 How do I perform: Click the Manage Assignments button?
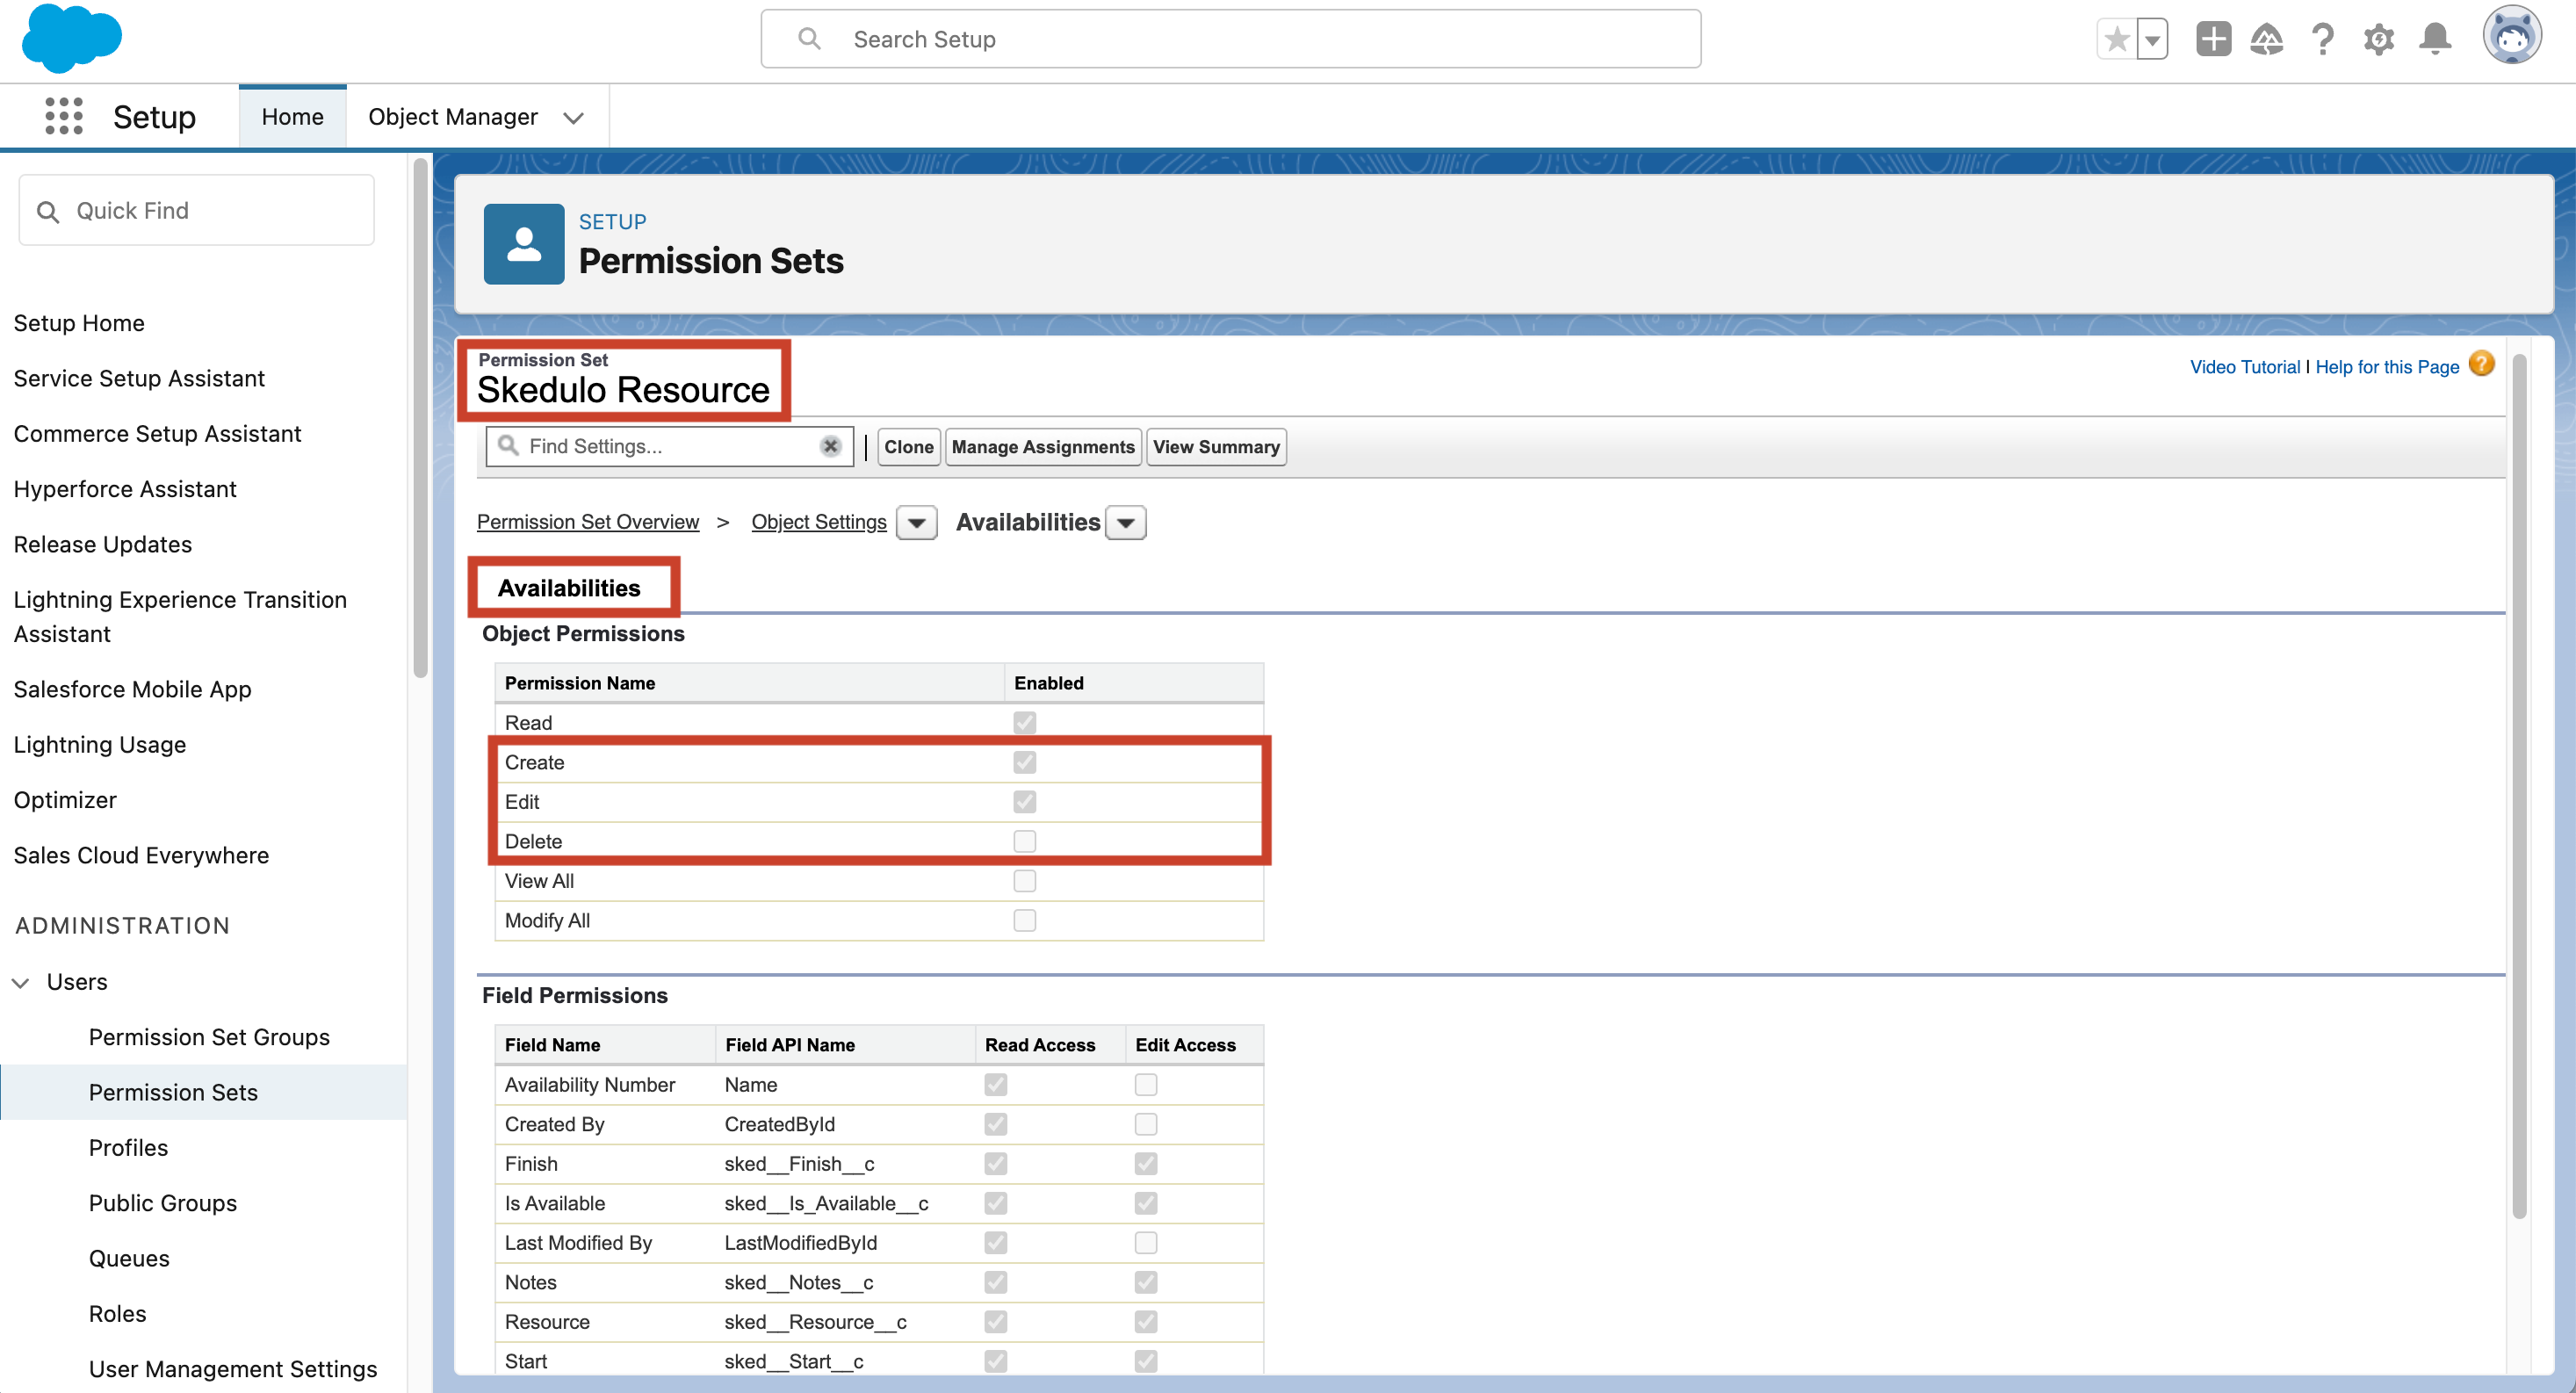pyautogui.click(x=1041, y=446)
